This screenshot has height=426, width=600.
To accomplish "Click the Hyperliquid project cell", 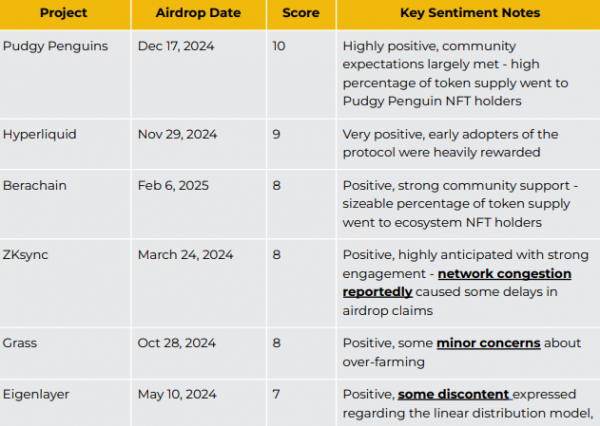I will (x=65, y=144).
